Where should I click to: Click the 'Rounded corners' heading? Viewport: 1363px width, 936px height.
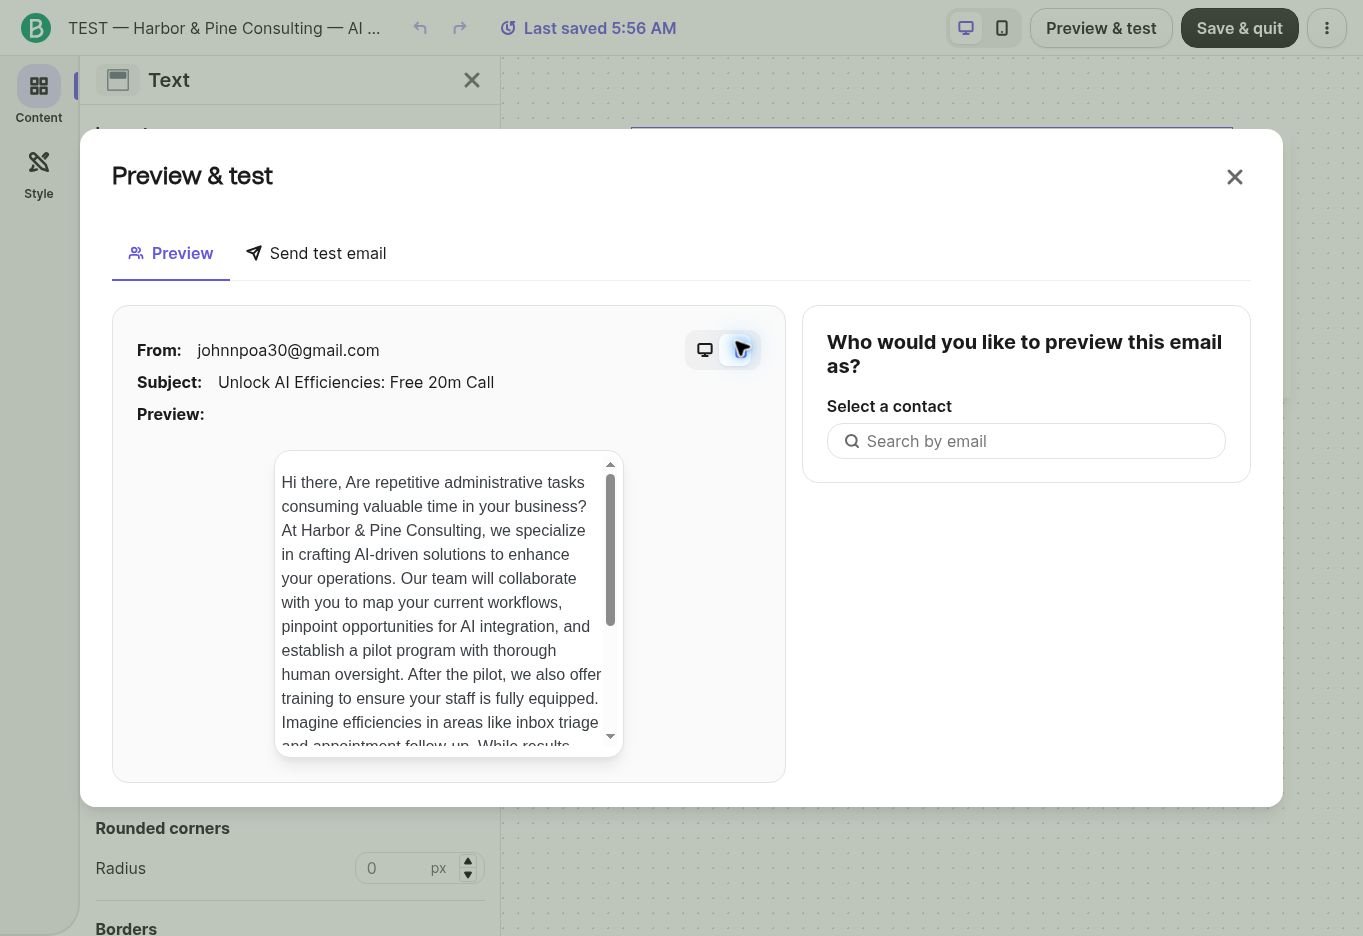coord(162,828)
